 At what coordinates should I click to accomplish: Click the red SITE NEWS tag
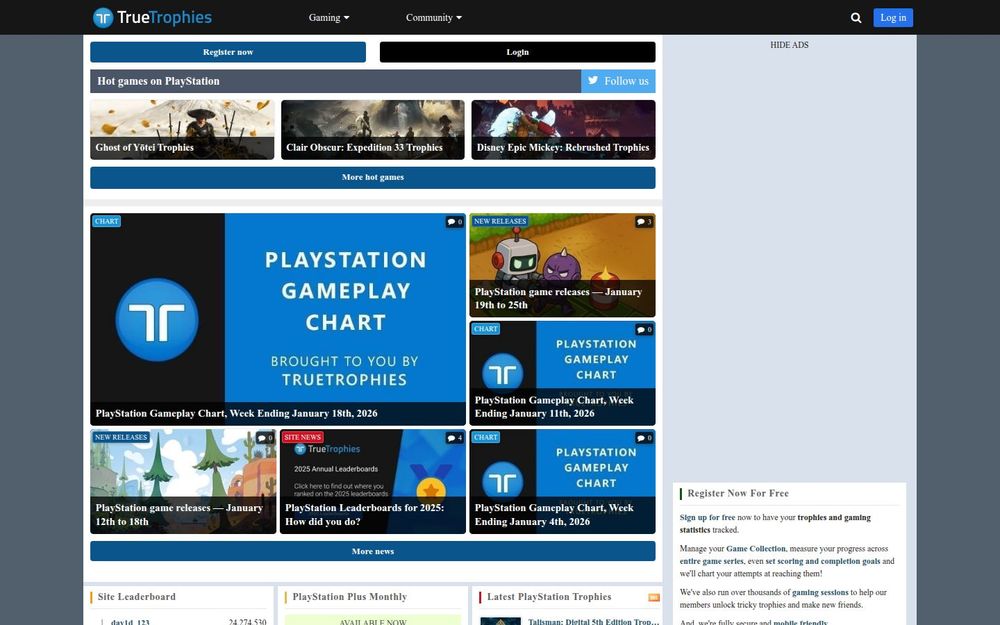[303, 438]
